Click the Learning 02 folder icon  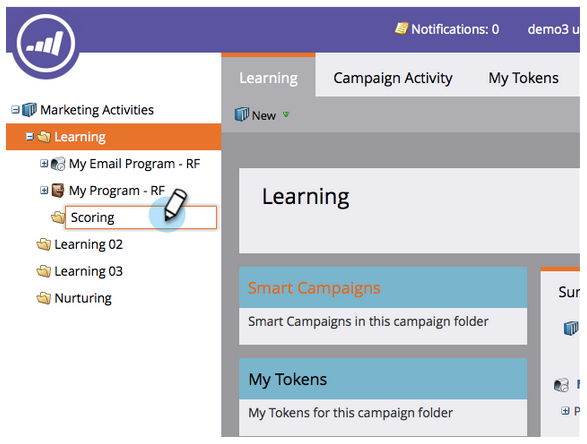(44, 244)
